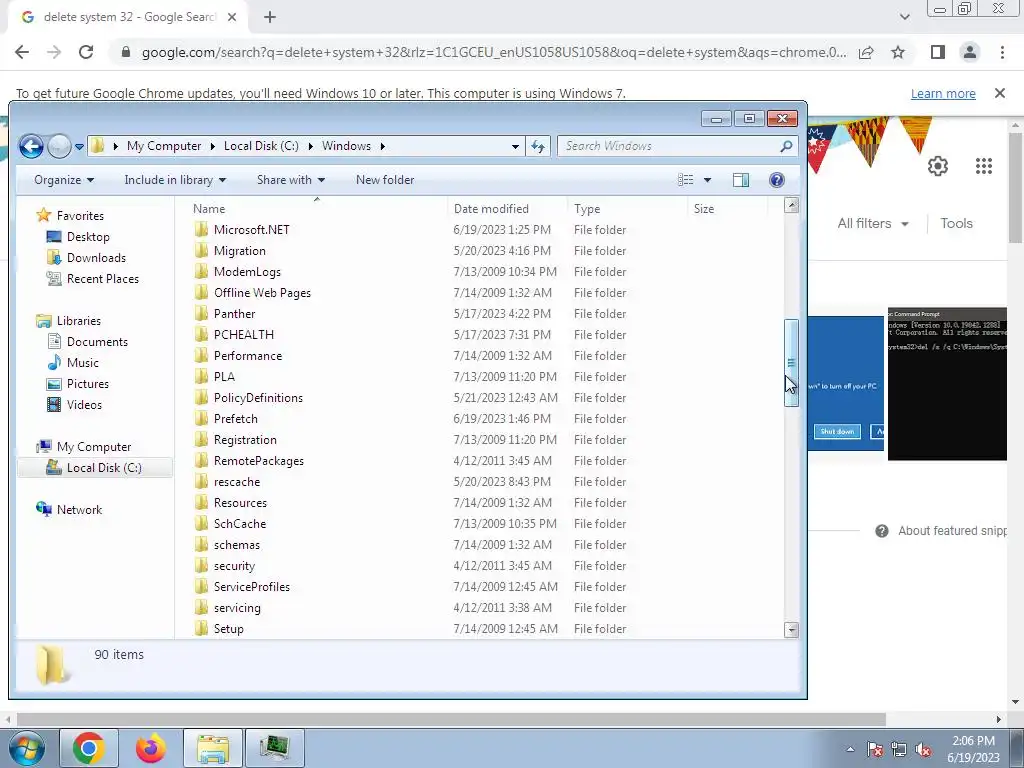Expand the address bar history dropdown

(515, 146)
